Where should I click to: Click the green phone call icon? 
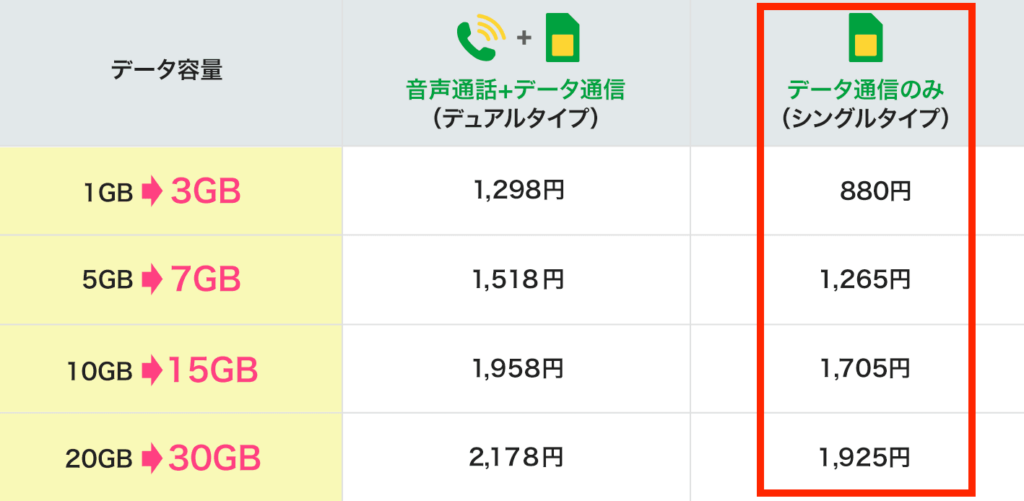478,38
